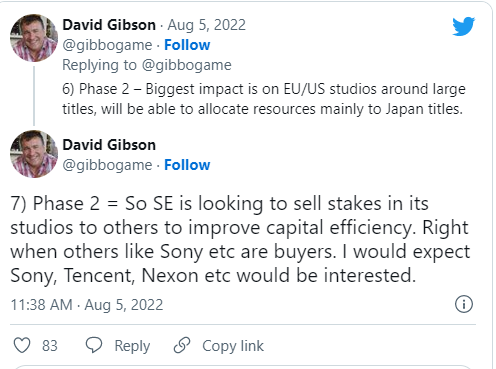Click the 83 likes count

click(50, 346)
